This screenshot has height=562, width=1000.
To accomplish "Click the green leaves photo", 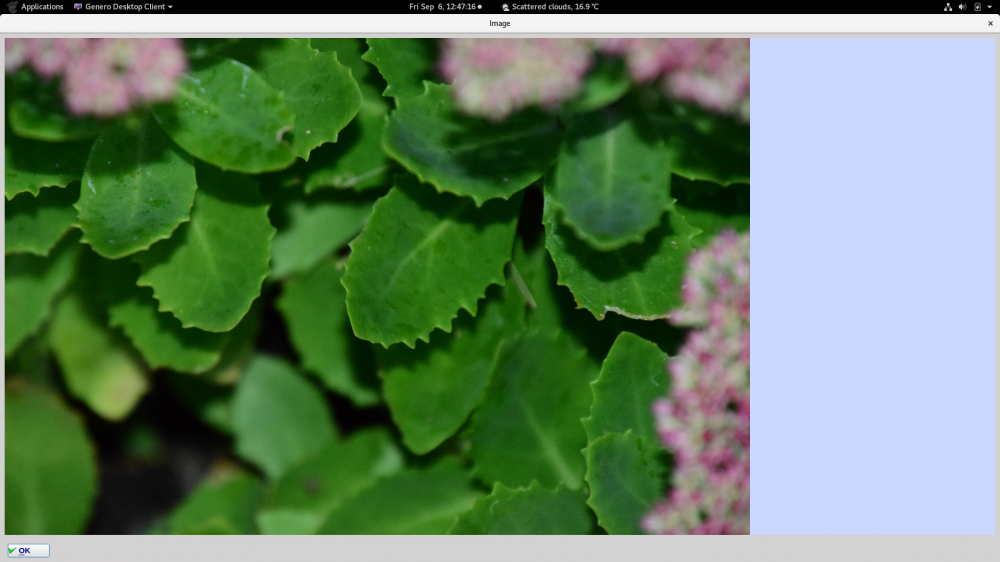I will 377,286.
